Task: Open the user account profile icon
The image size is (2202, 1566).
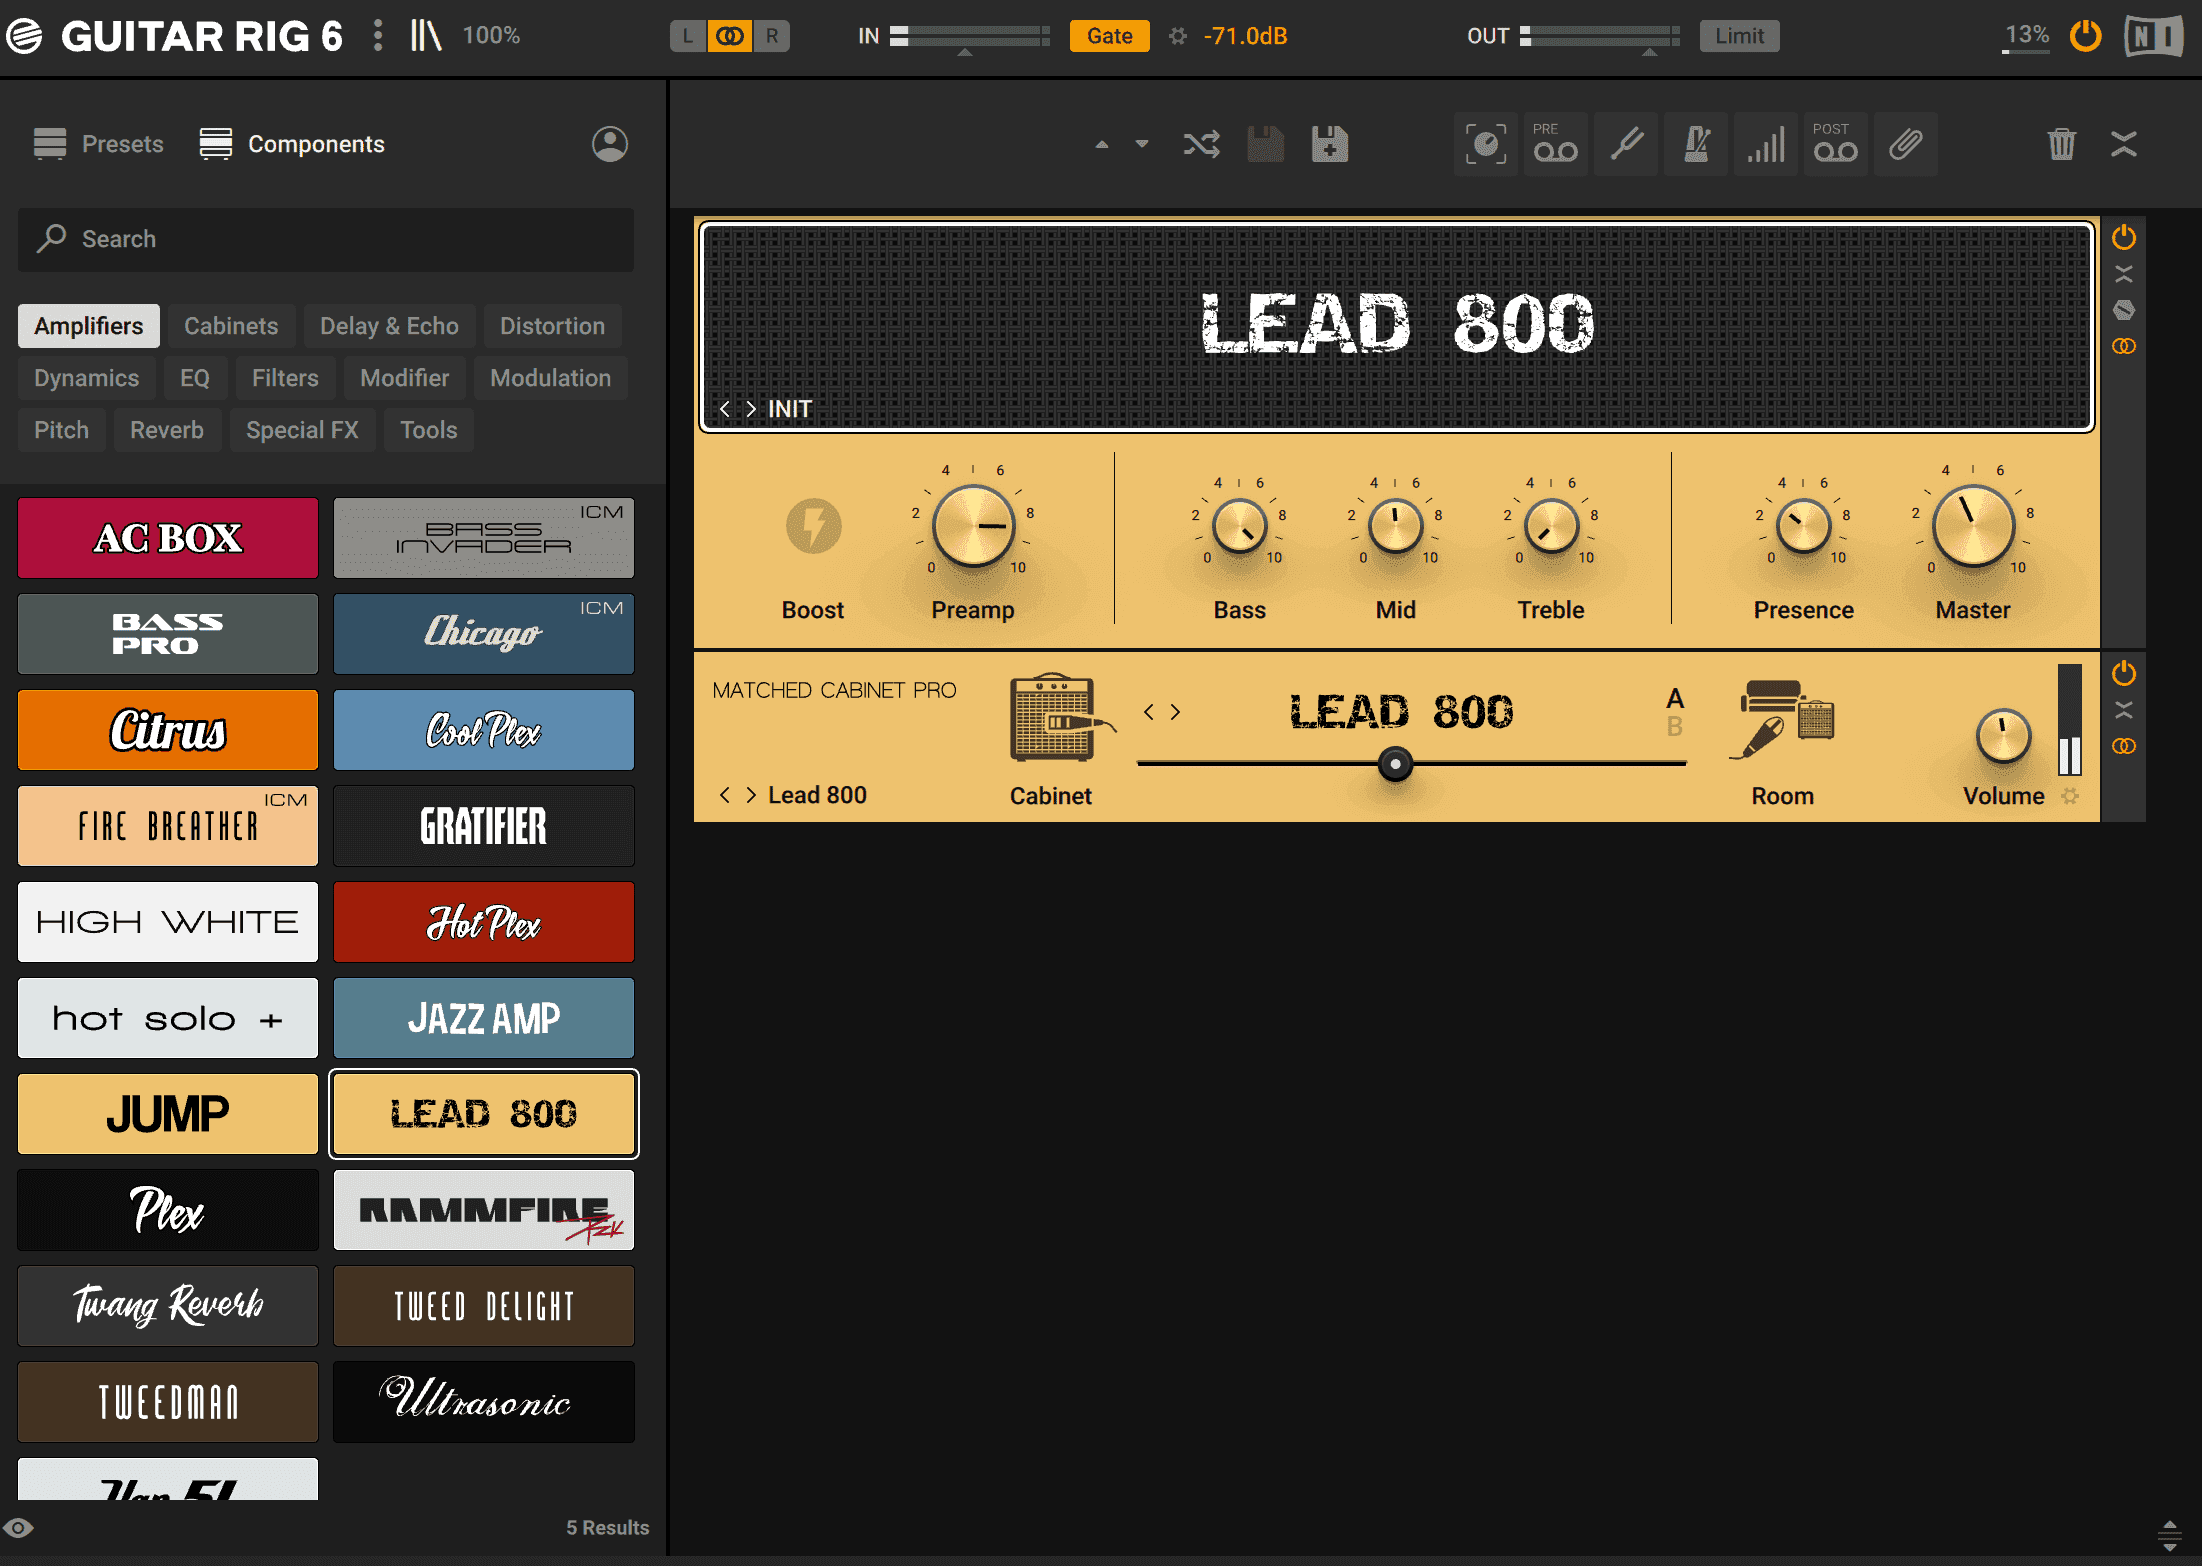Action: coord(610,144)
